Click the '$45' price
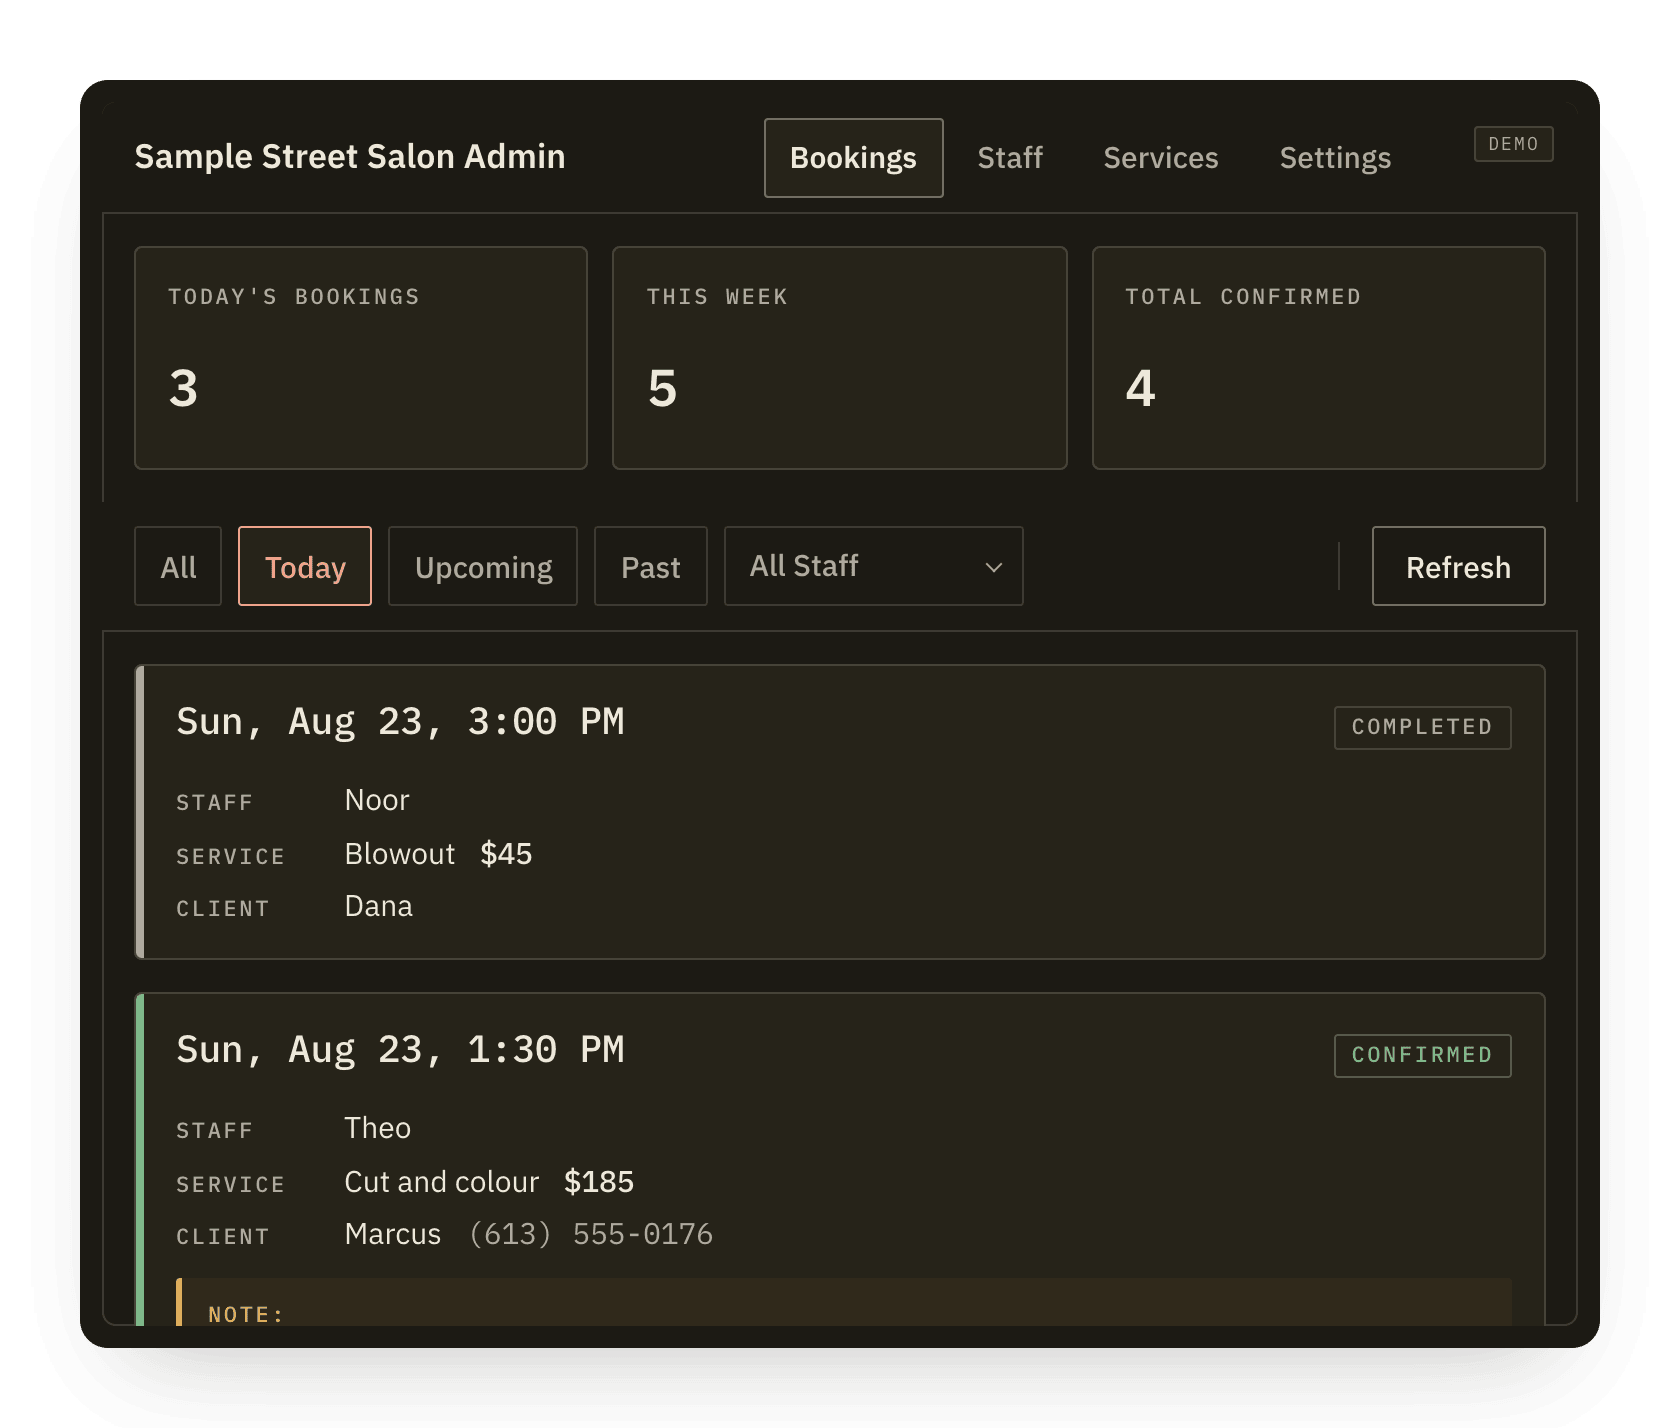1680x1428 pixels. point(506,854)
